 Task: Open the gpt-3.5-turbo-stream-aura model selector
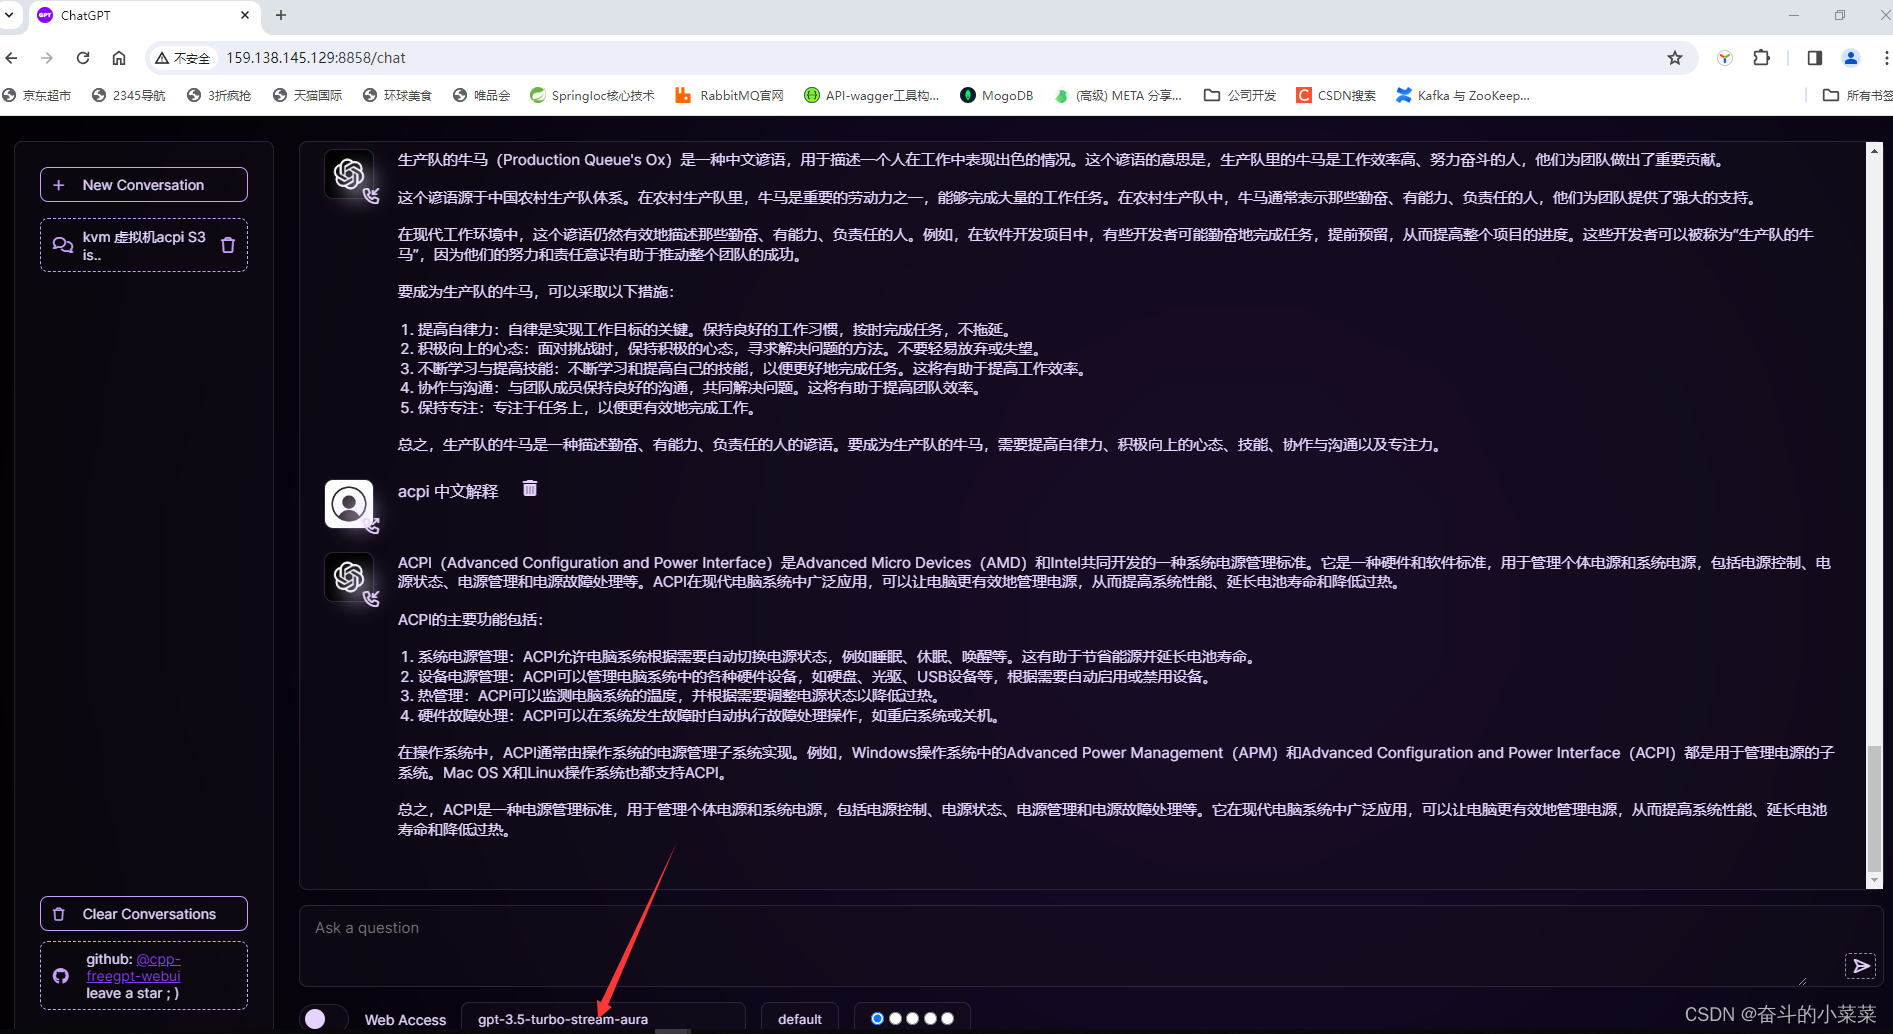click(x=604, y=1018)
